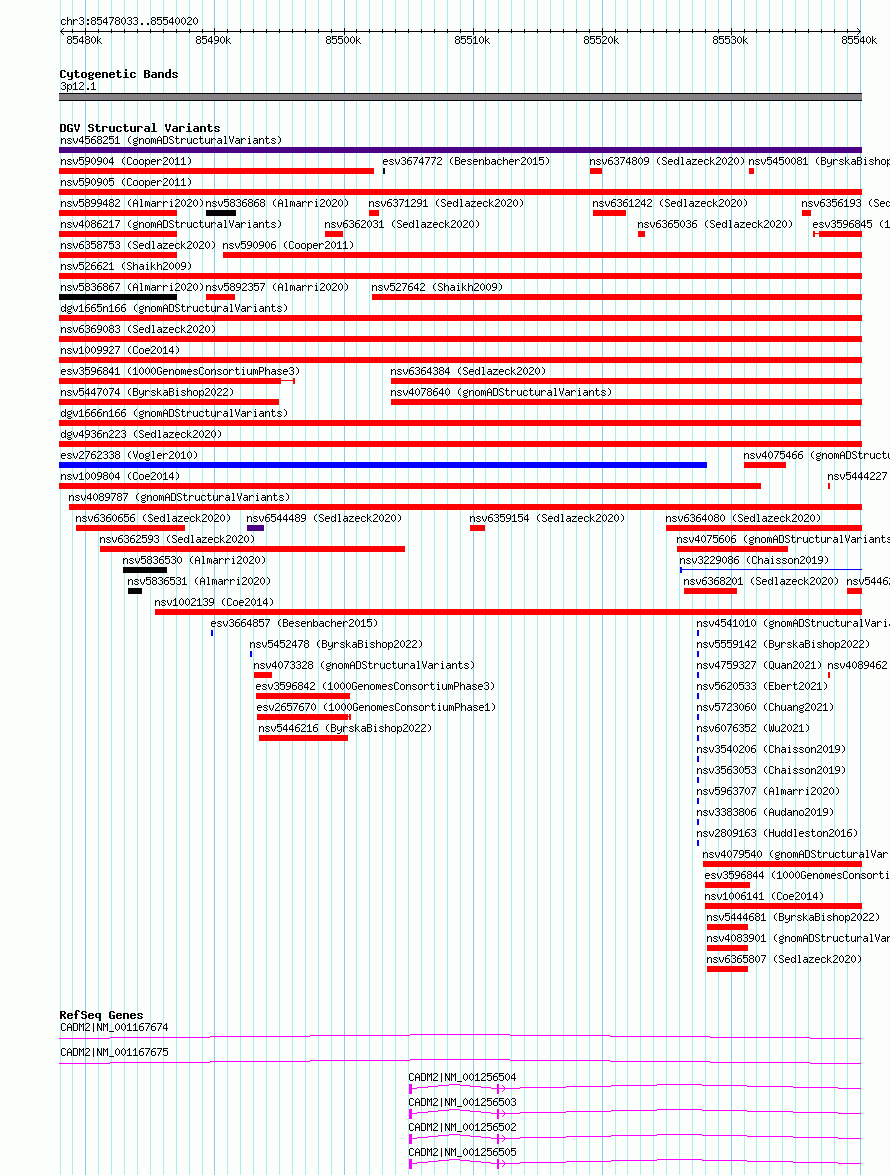Open dgv1666n166 gnomAD variant label
Viewport: 890px width, 1175px height.
click(174, 413)
